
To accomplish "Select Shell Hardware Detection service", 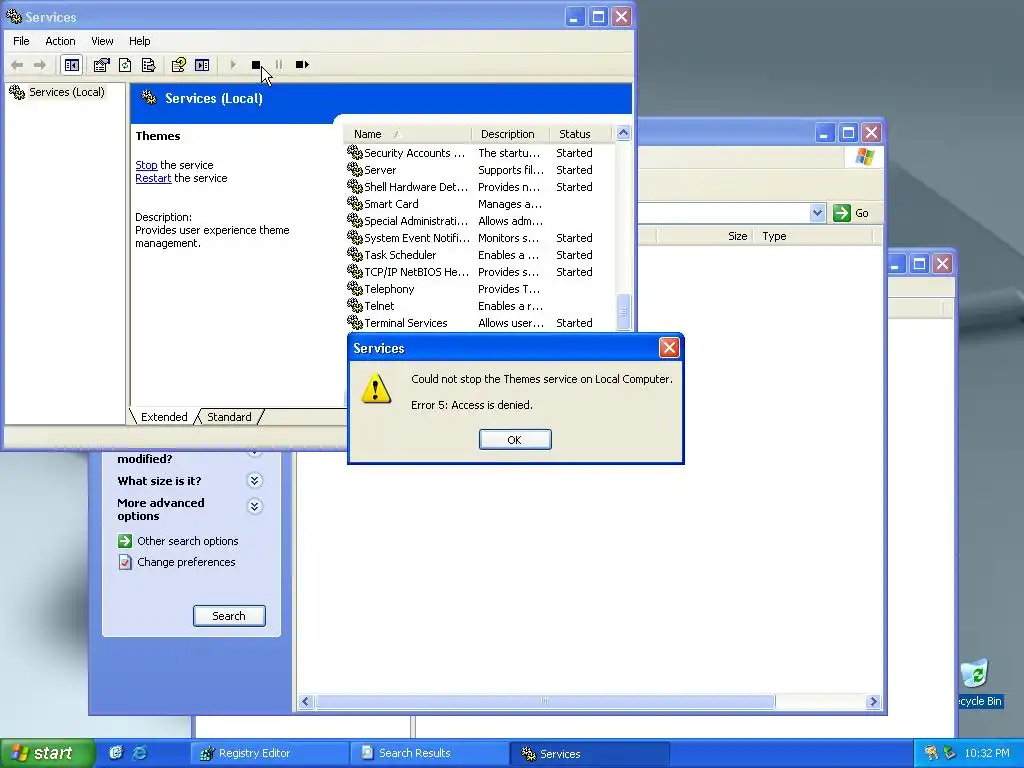I will point(479,187).
